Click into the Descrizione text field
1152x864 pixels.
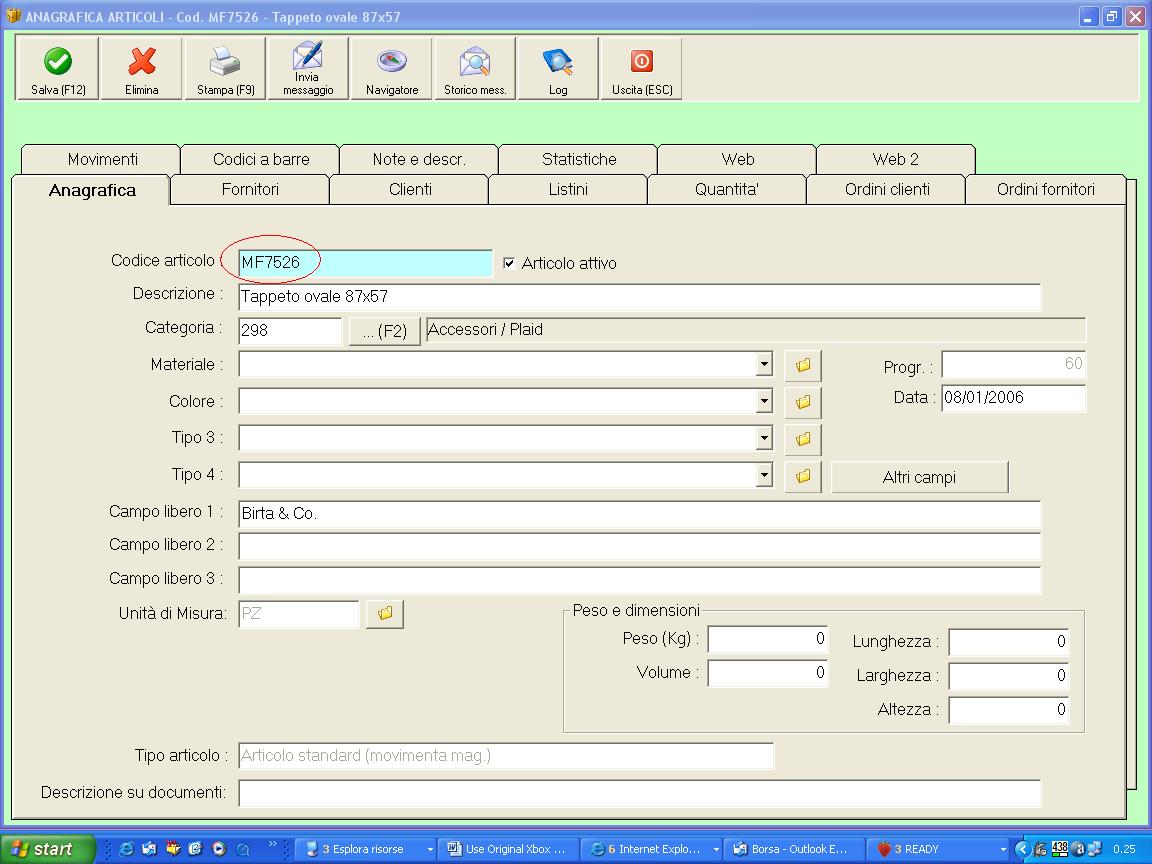point(640,297)
